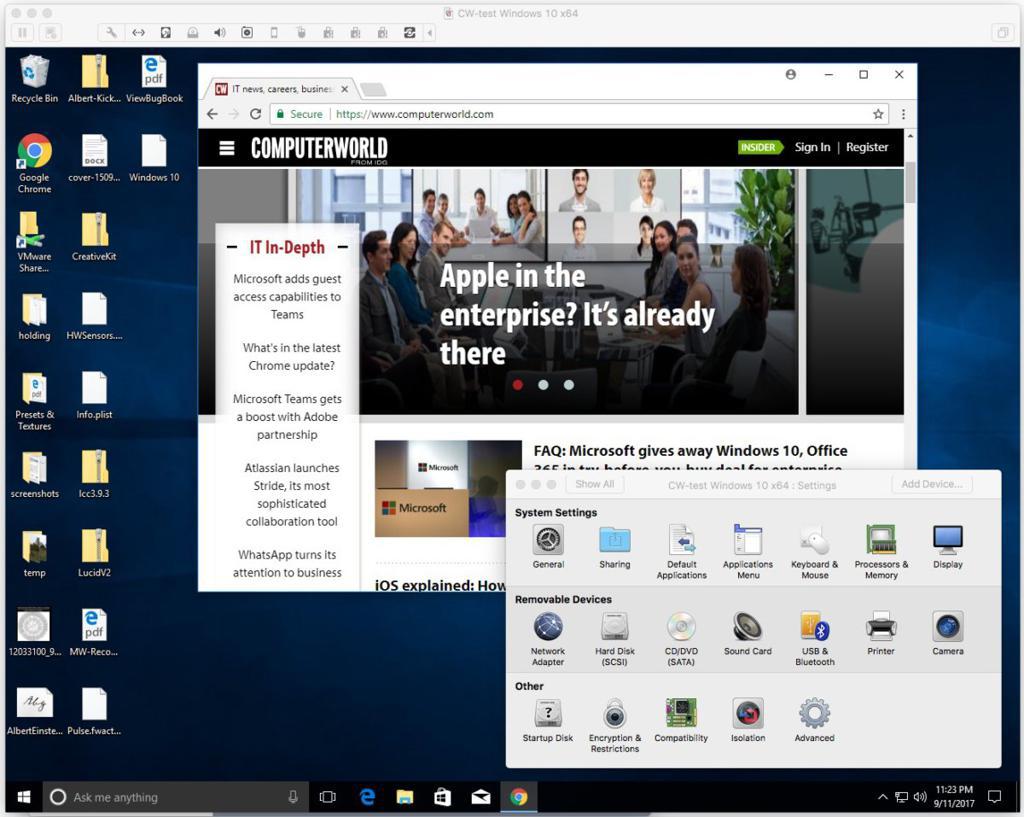The image size is (1024, 817).
Task: Open File Explorer from taskbar
Action: tap(405, 797)
